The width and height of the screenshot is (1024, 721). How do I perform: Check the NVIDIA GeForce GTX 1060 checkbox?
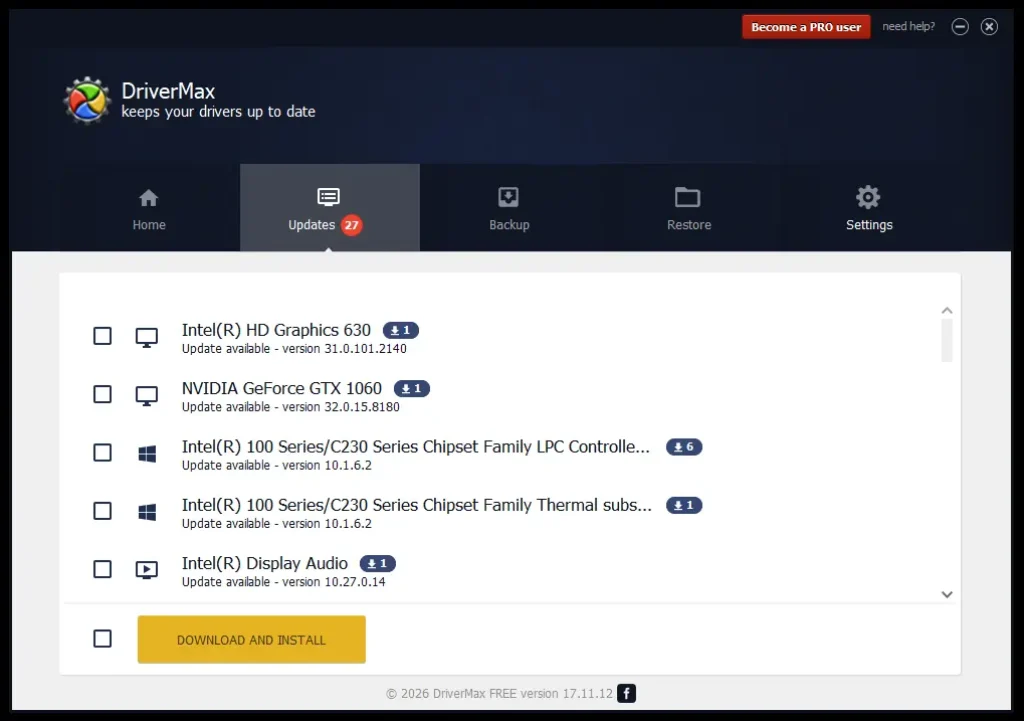pyautogui.click(x=103, y=394)
